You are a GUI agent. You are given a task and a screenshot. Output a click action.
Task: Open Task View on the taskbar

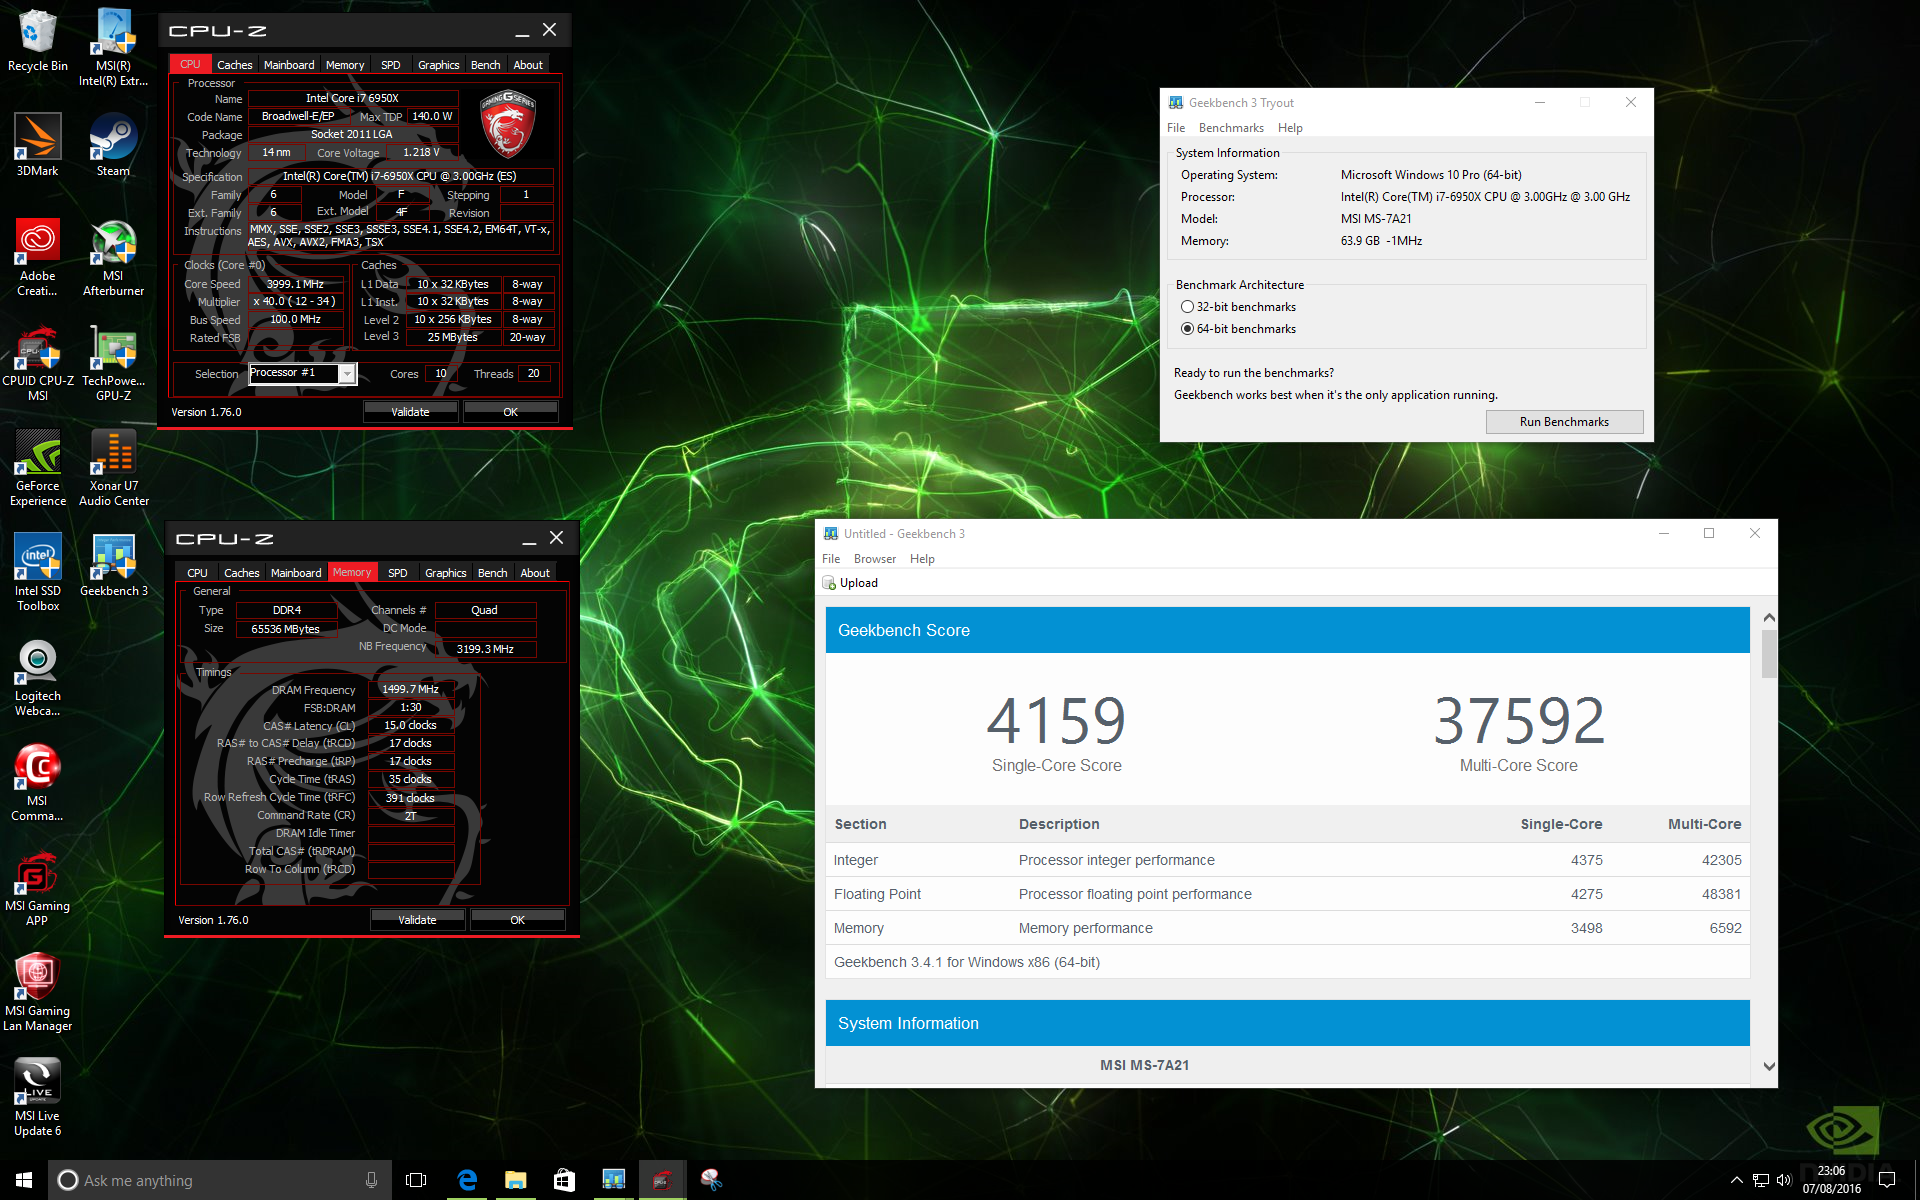[416, 1180]
